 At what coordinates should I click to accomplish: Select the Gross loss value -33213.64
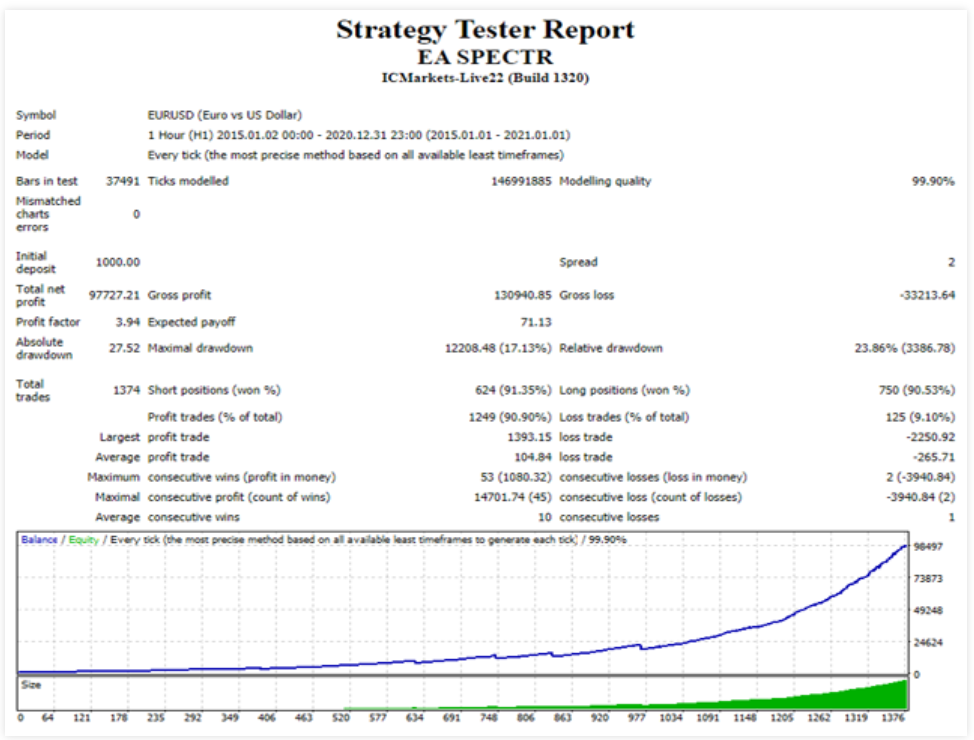tap(927, 295)
